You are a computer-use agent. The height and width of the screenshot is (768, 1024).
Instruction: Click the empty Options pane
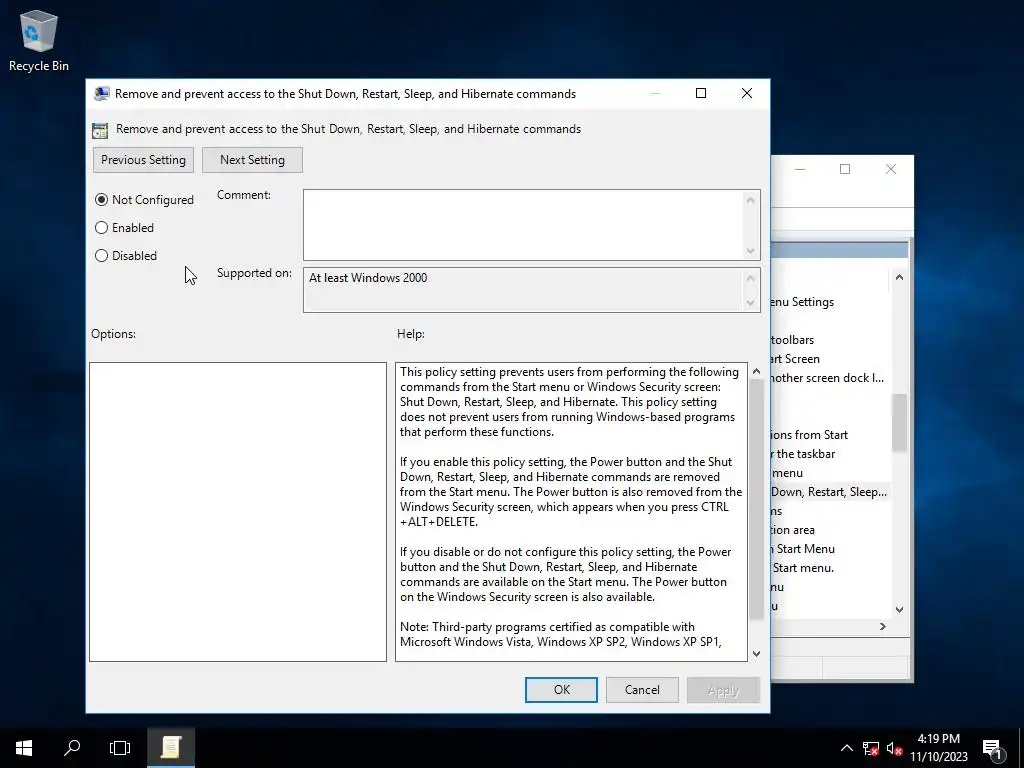[x=238, y=512]
